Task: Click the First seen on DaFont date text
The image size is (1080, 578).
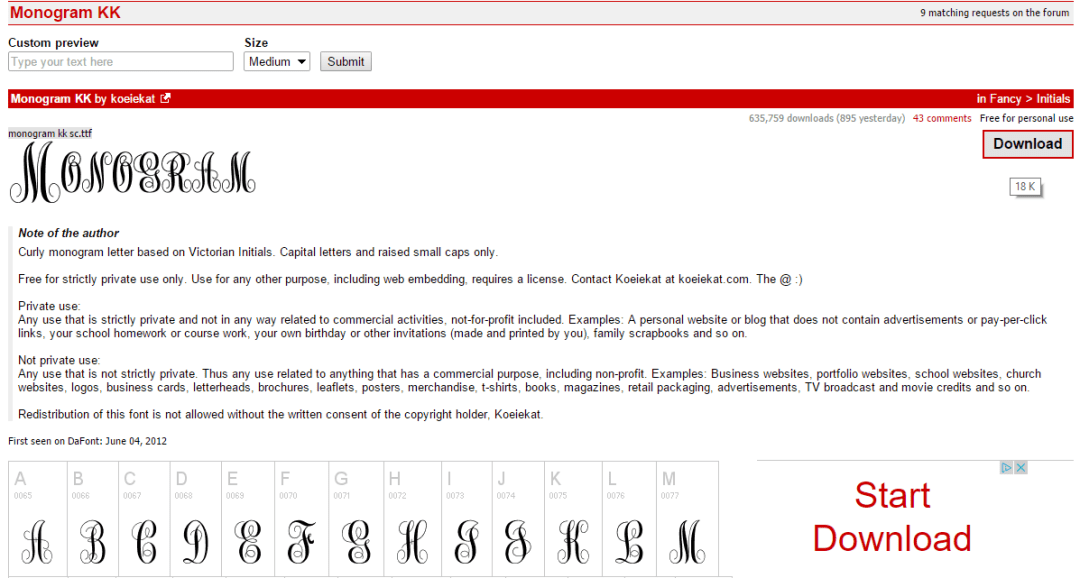Action: (x=87, y=441)
